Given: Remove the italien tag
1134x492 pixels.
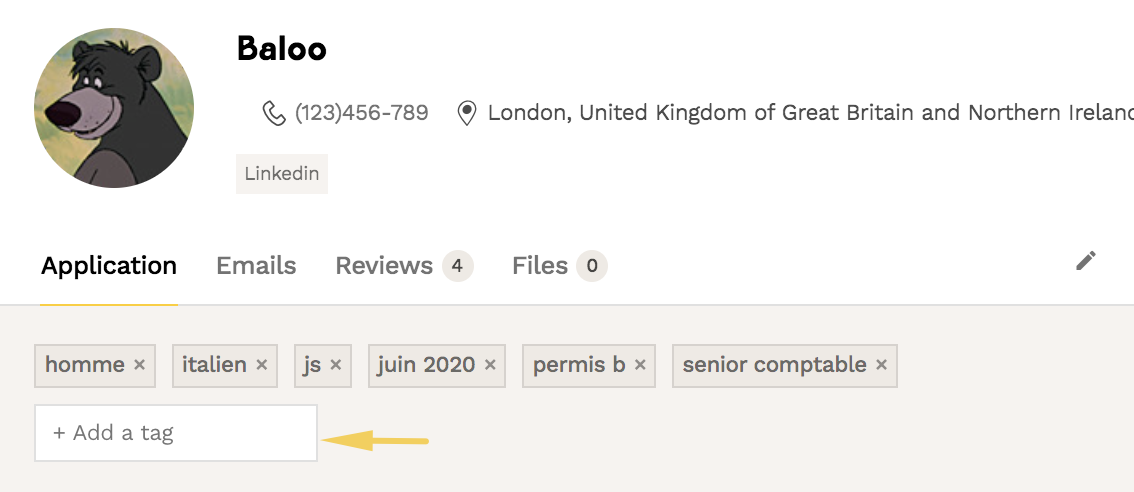Looking at the screenshot, I should pos(262,365).
